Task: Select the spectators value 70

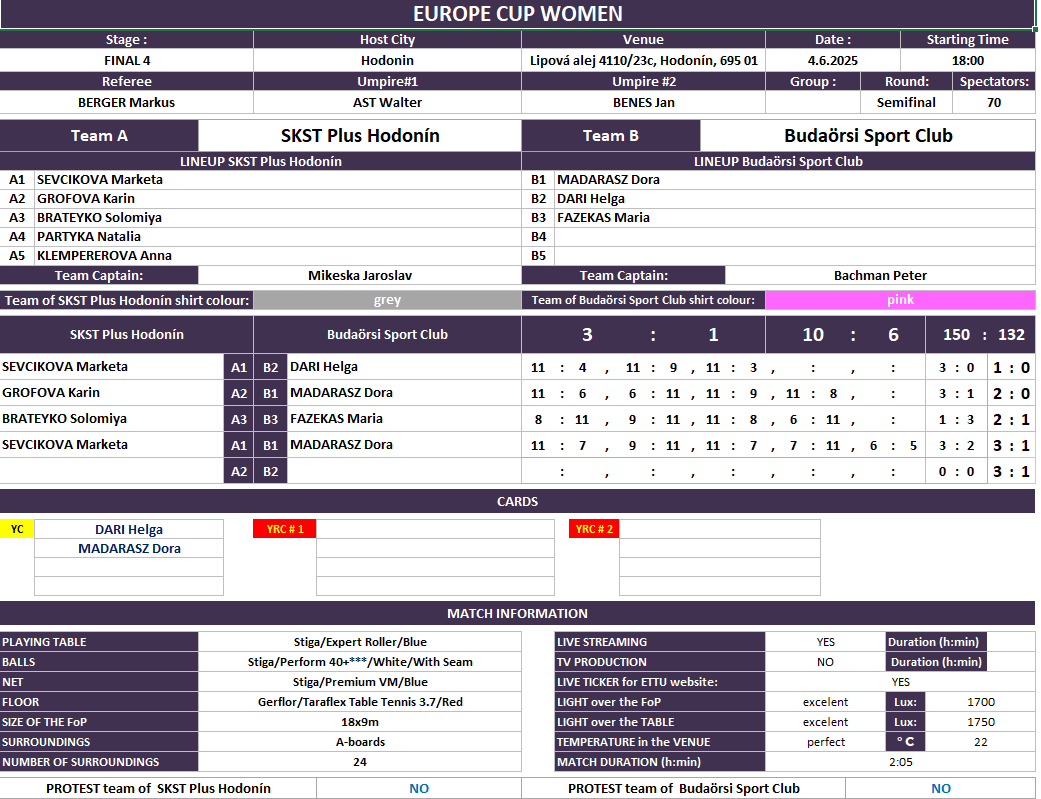Action: [x=994, y=102]
